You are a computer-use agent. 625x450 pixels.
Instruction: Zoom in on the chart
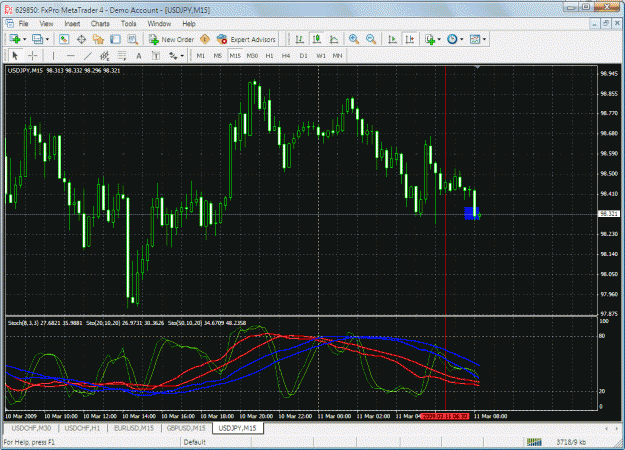click(x=354, y=39)
